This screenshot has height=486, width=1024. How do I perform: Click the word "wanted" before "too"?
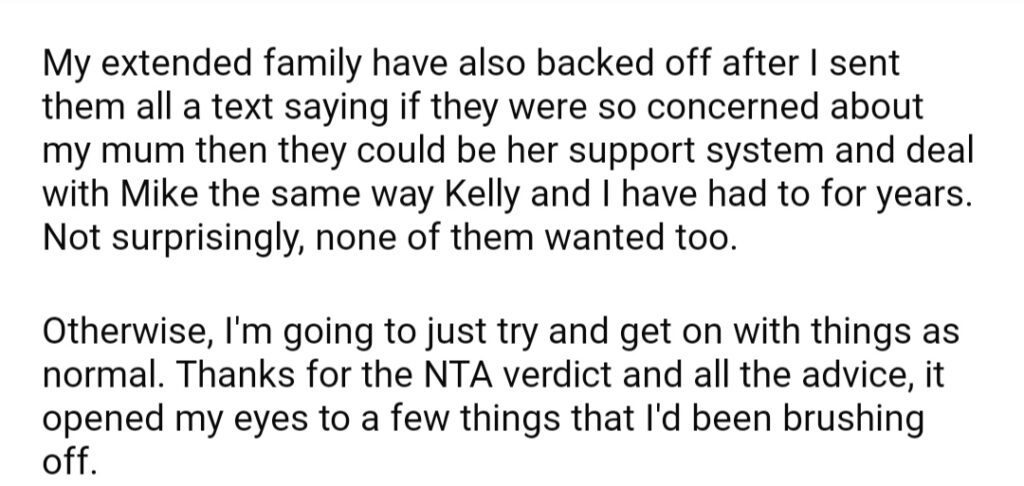click(x=593, y=239)
